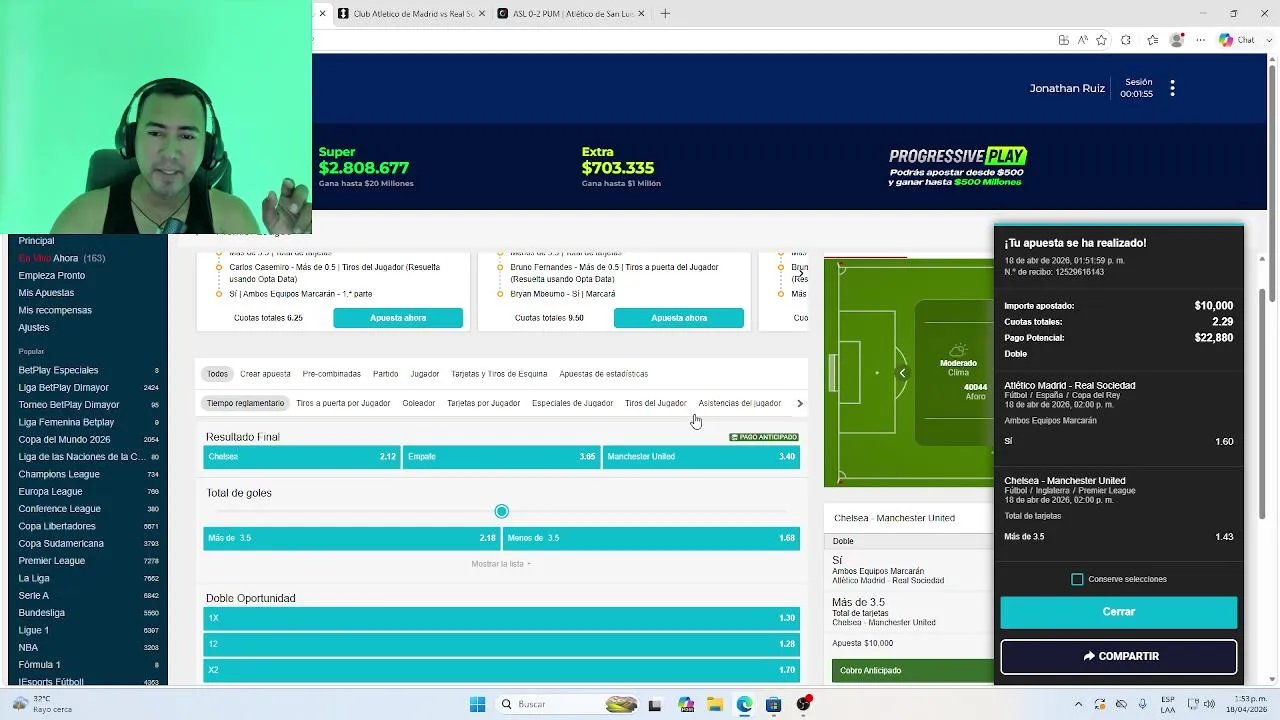Select the Tiempo reglamentario filter
This screenshot has width=1280, height=720.
coord(245,403)
